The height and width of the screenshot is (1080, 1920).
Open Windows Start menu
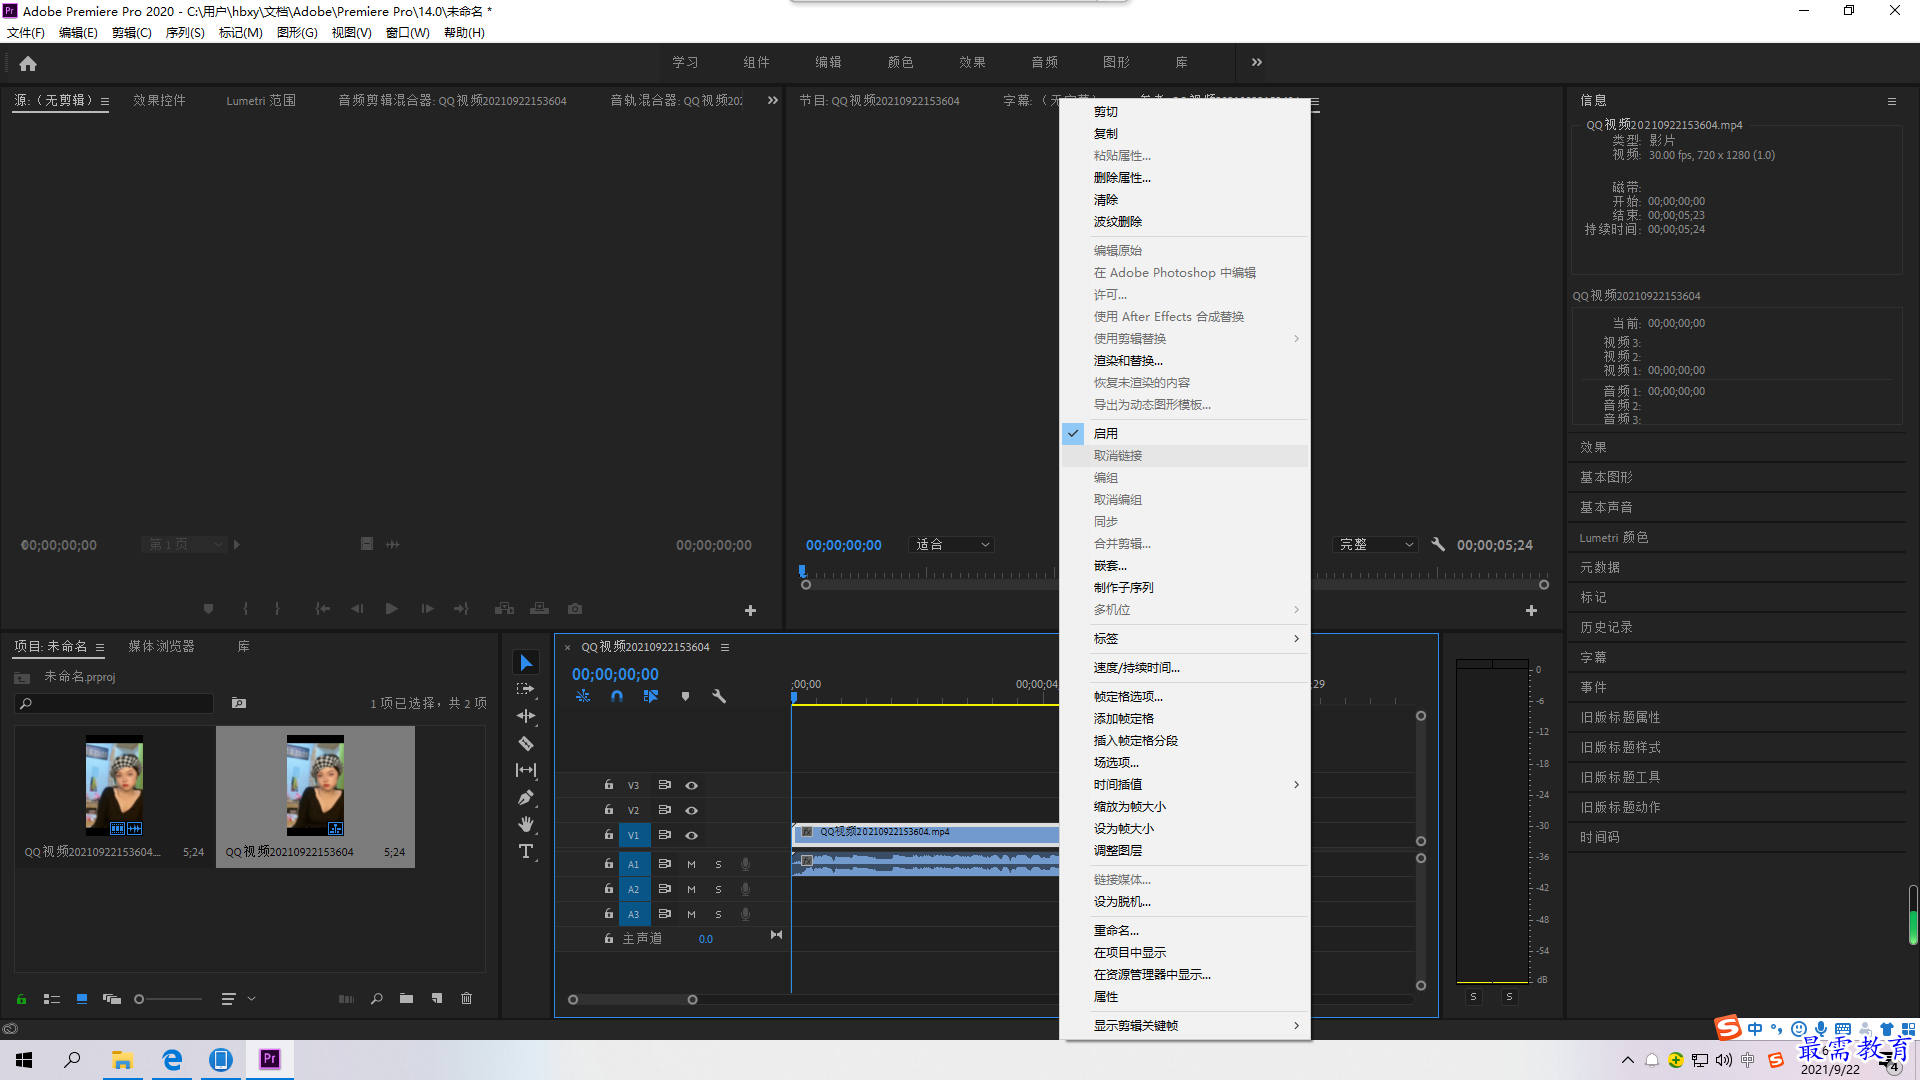(x=24, y=1059)
